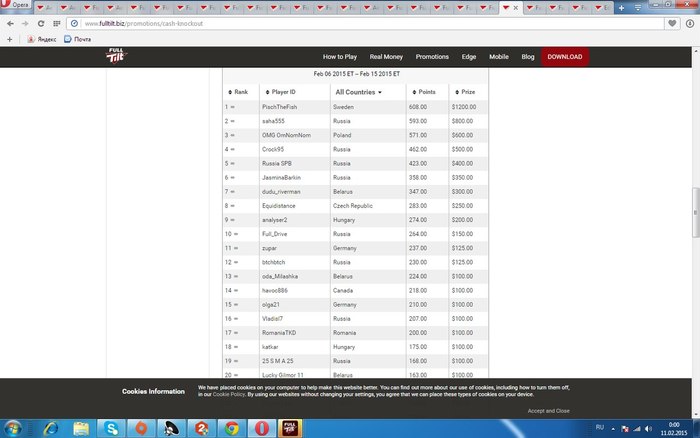Click the Crock95 player name
The width and height of the screenshot is (700, 438).
click(x=273, y=150)
